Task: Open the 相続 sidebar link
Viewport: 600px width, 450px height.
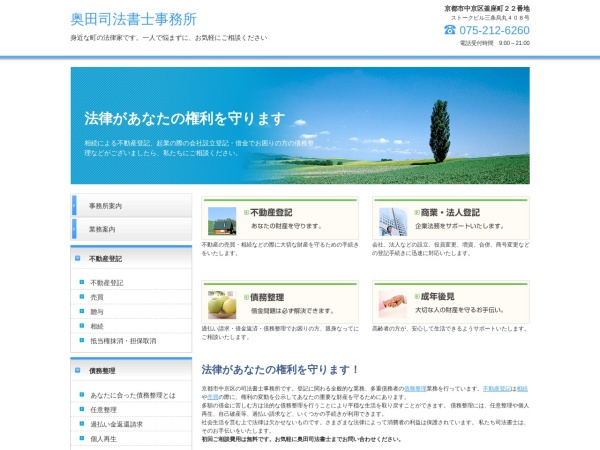Action: (97, 326)
